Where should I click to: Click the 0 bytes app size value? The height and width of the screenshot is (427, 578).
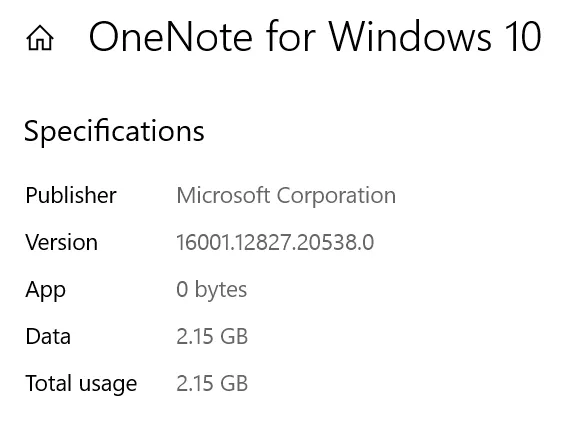click(x=212, y=290)
